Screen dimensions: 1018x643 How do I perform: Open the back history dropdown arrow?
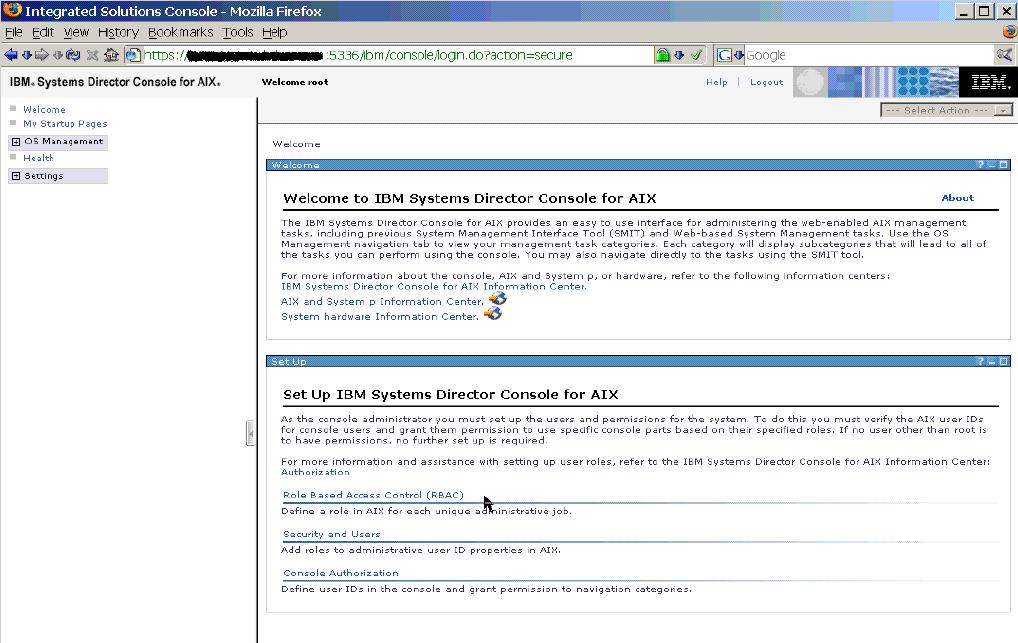pos(27,55)
